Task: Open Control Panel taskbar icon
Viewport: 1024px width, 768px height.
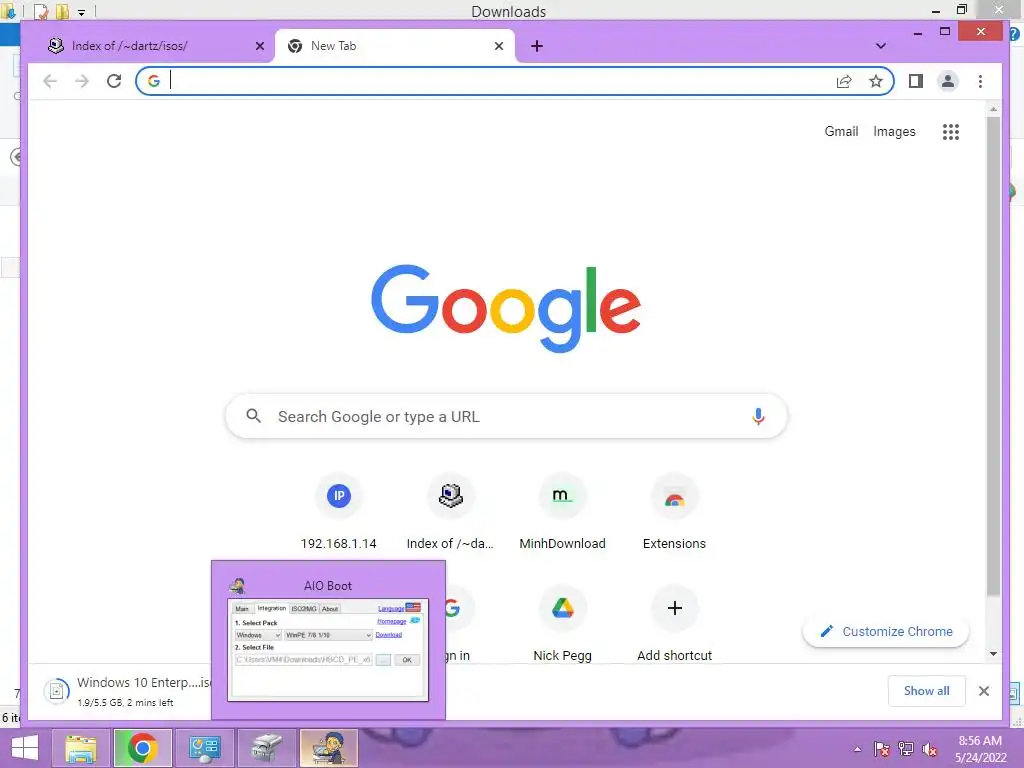Action: pos(204,748)
